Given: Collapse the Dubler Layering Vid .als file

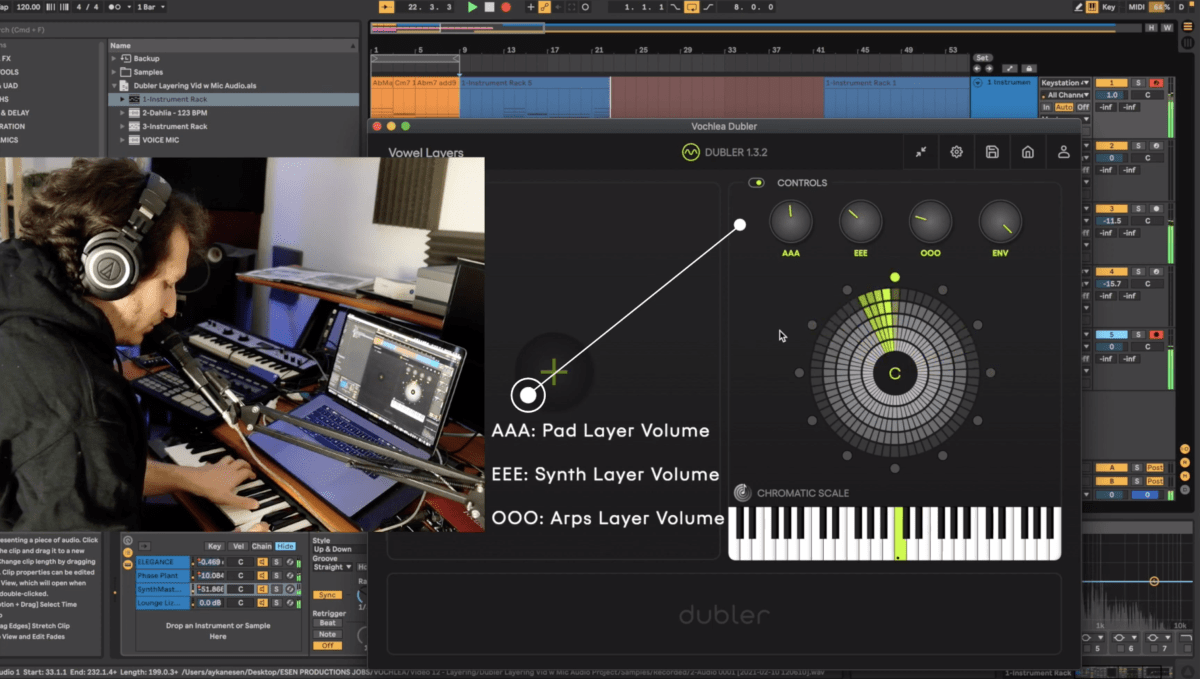Looking at the screenshot, I should click(114, 86).
